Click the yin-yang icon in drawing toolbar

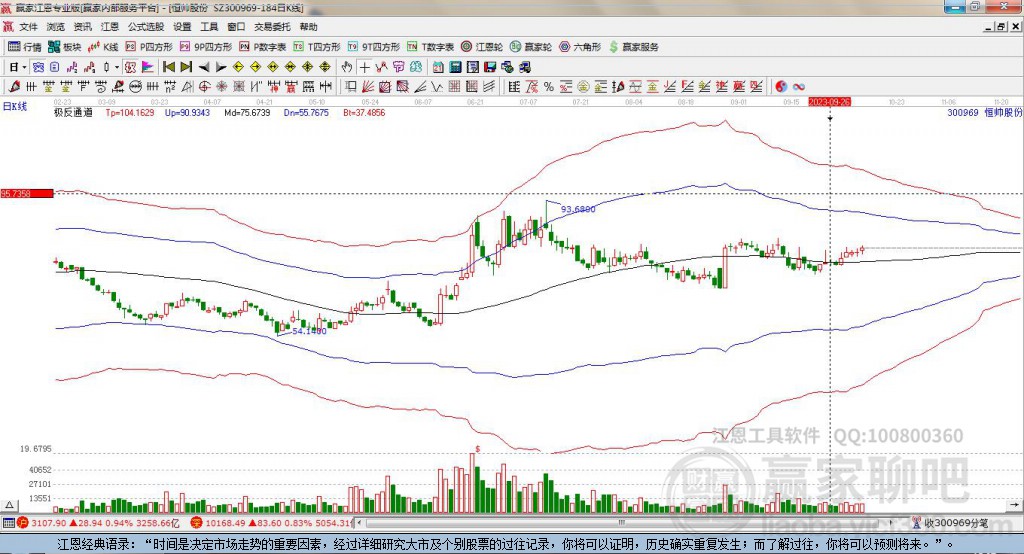pos(780,86)
